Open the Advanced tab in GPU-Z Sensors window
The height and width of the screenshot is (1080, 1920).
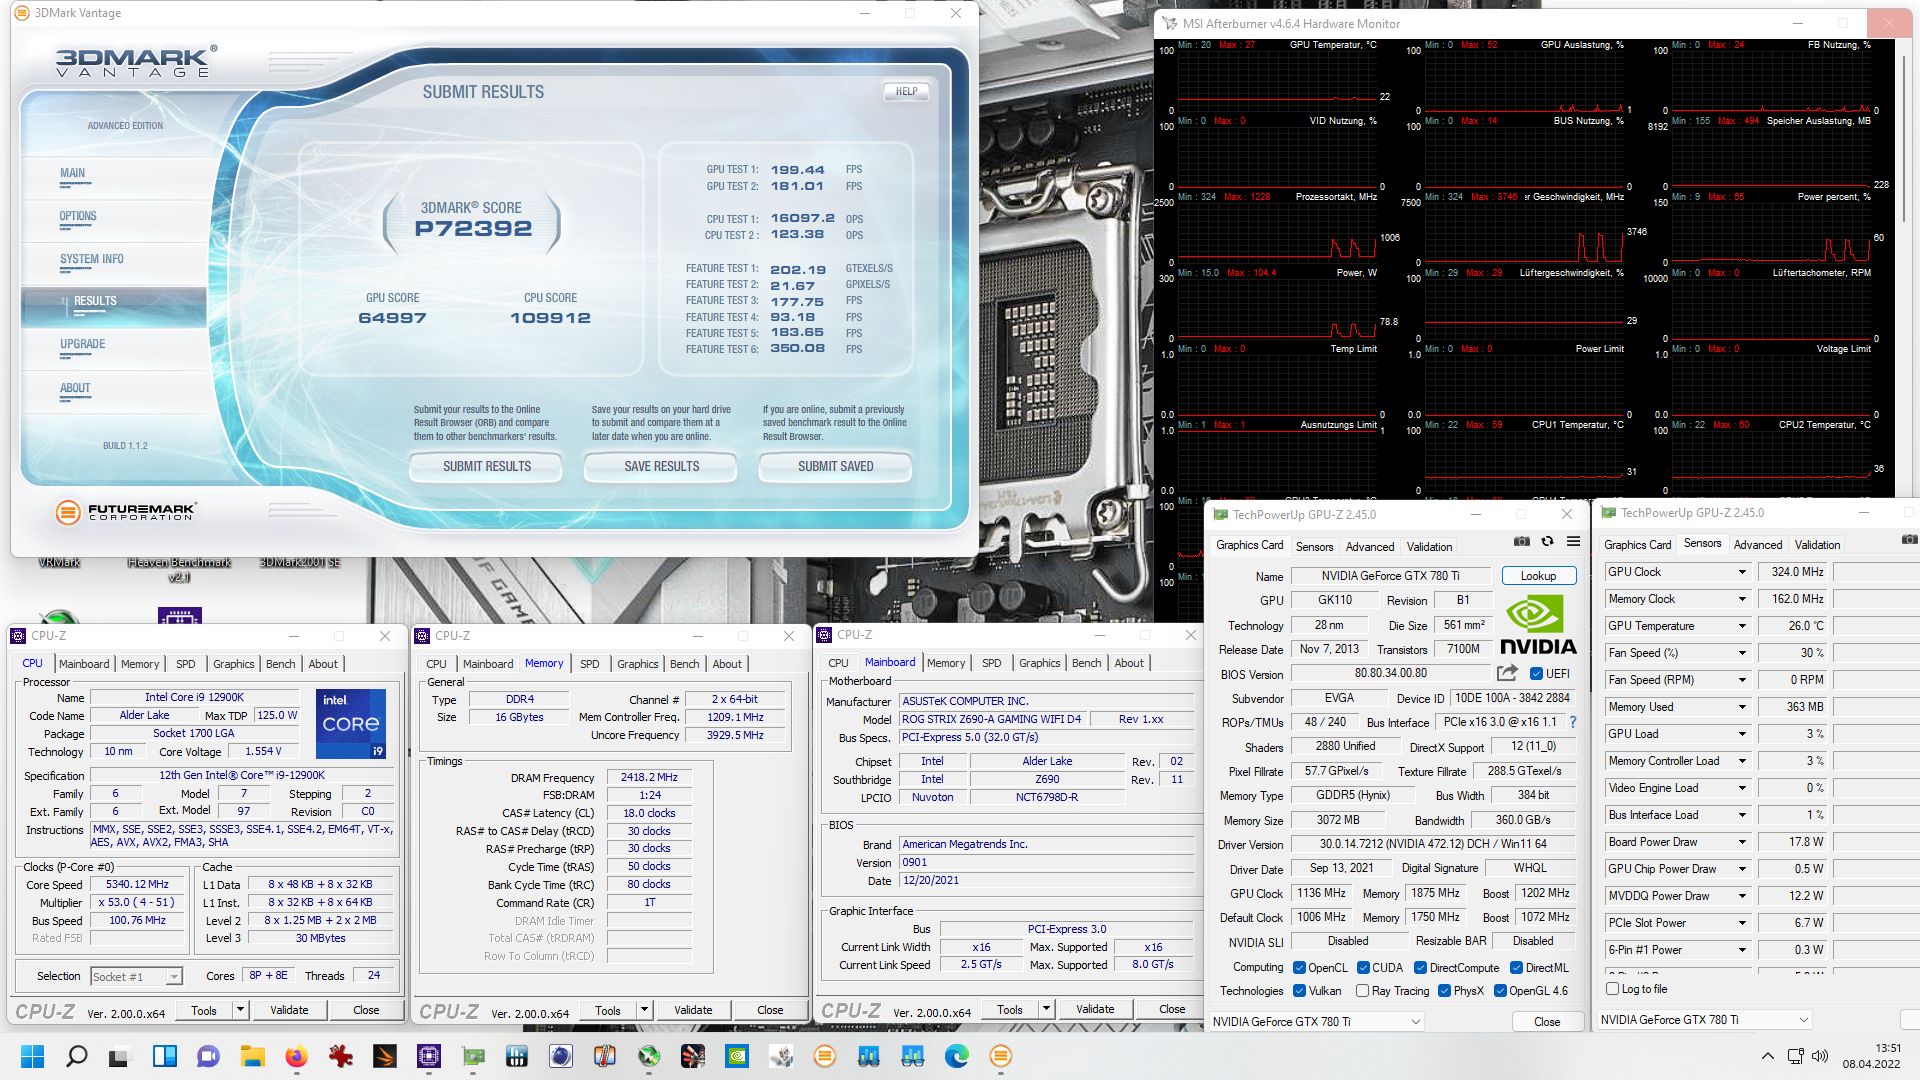(1757, 544)
